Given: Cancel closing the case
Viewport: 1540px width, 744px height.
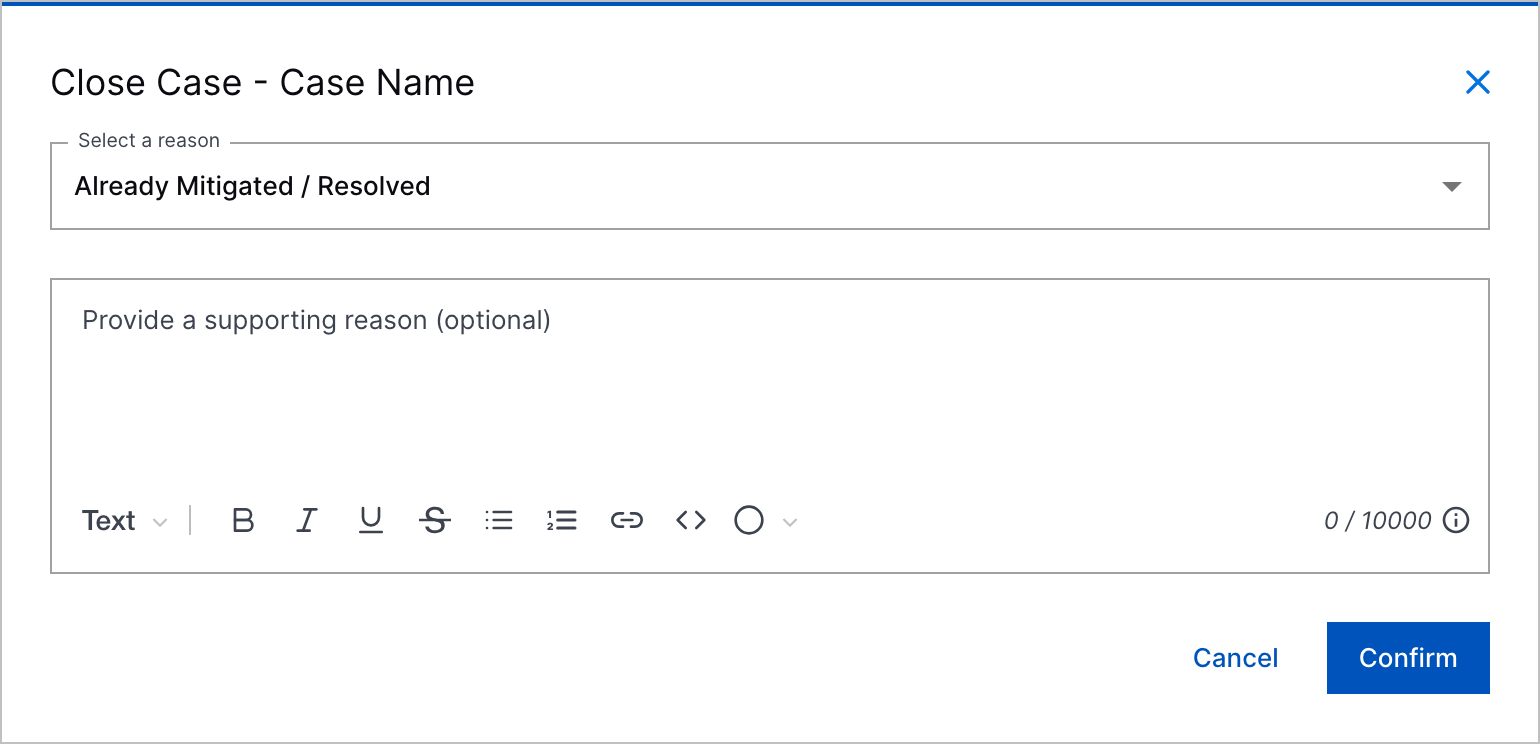Looking at the screenshot, I should click(1236, 658).
